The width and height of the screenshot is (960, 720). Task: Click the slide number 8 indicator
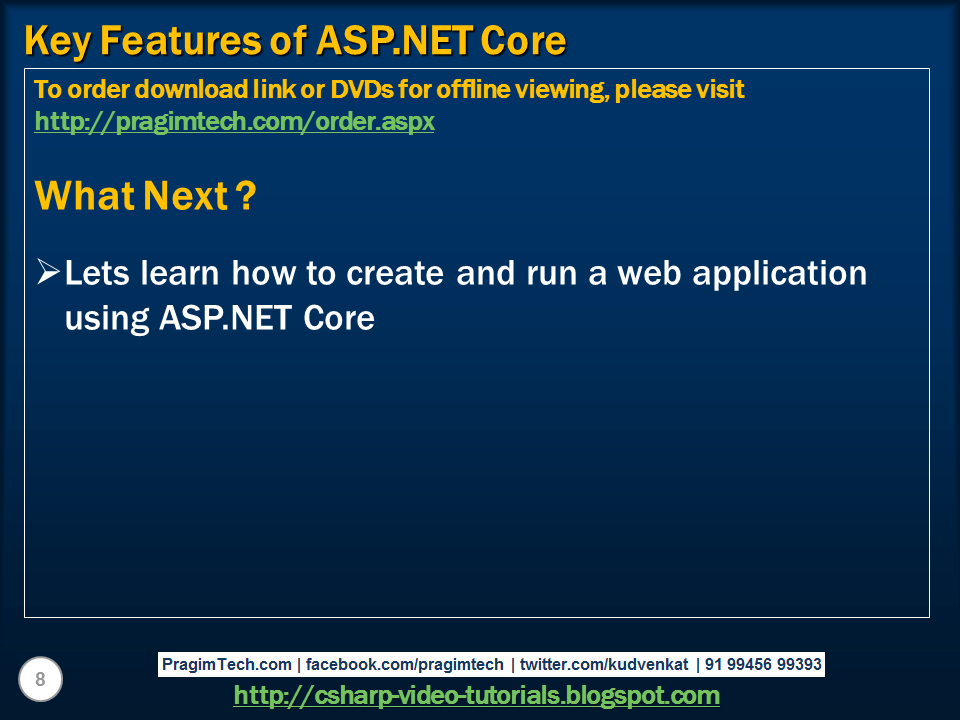coord(39,679)
